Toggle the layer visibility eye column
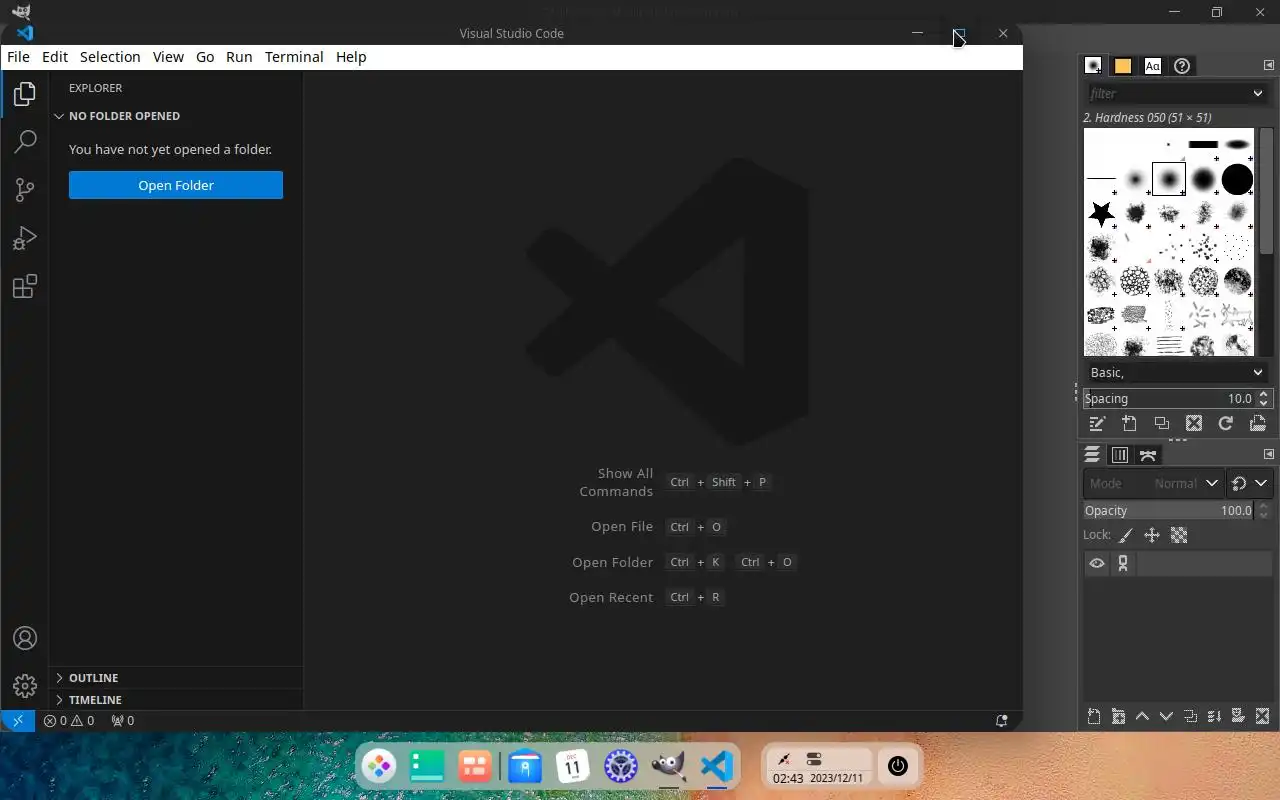Screen dimensions: 1280x800 click(x=1097, y=564)
